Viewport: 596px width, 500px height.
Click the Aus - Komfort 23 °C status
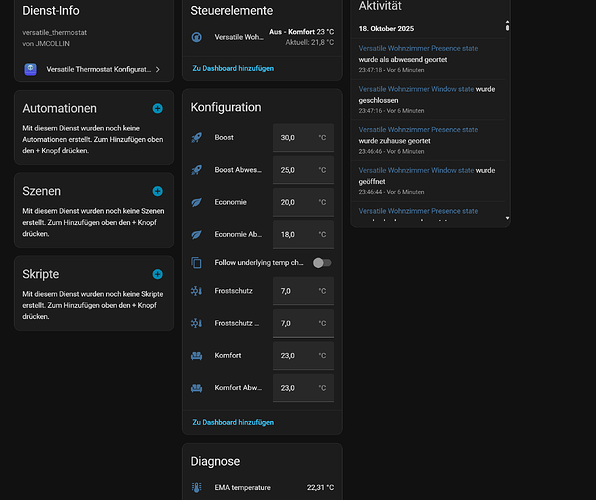pyautogui.click(x=301, y=32)
